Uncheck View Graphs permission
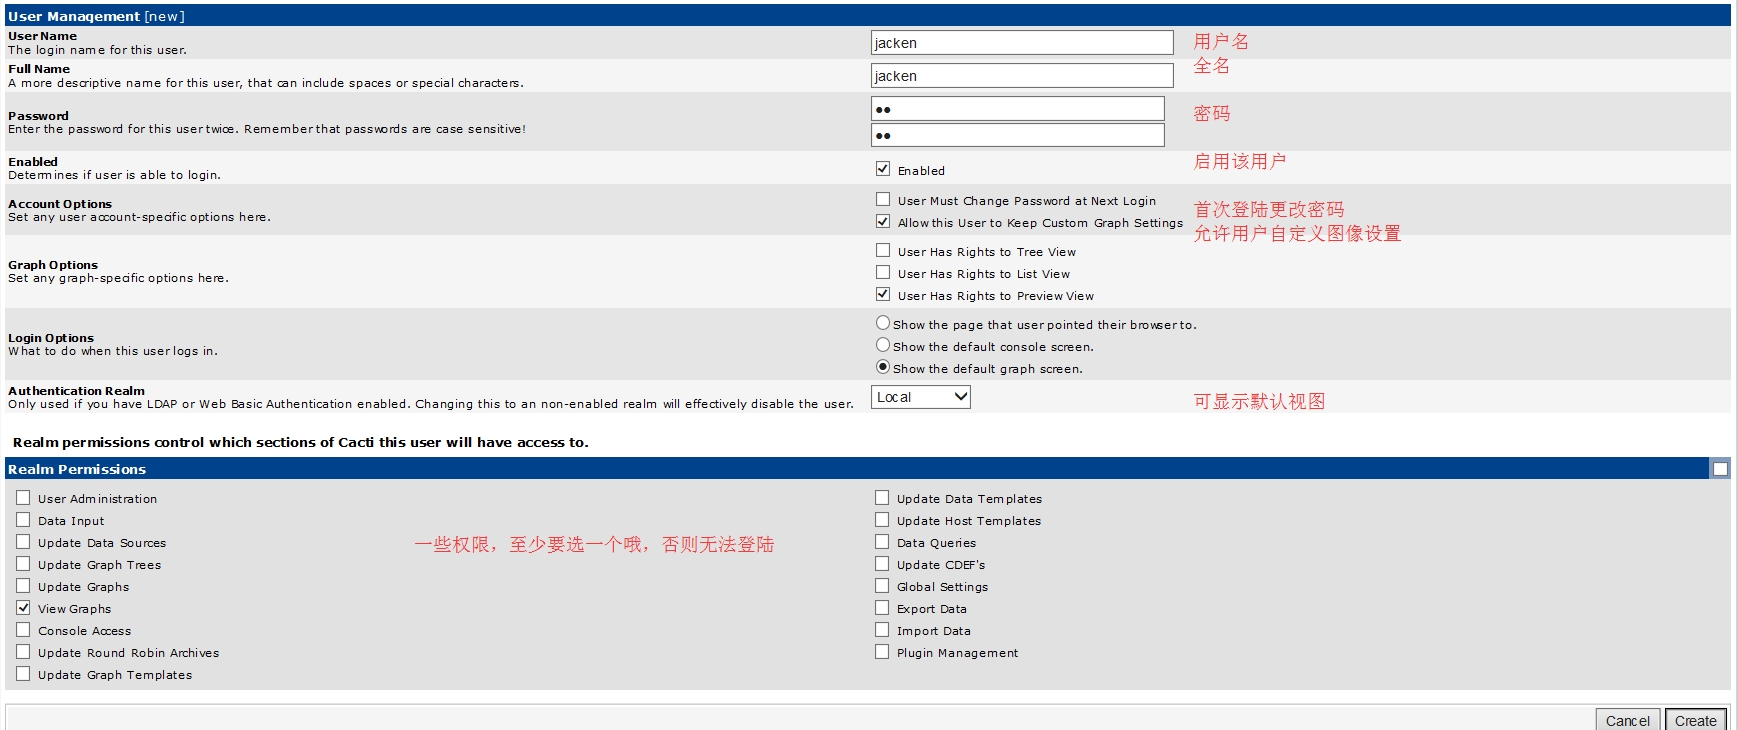 tap(23, 607)
